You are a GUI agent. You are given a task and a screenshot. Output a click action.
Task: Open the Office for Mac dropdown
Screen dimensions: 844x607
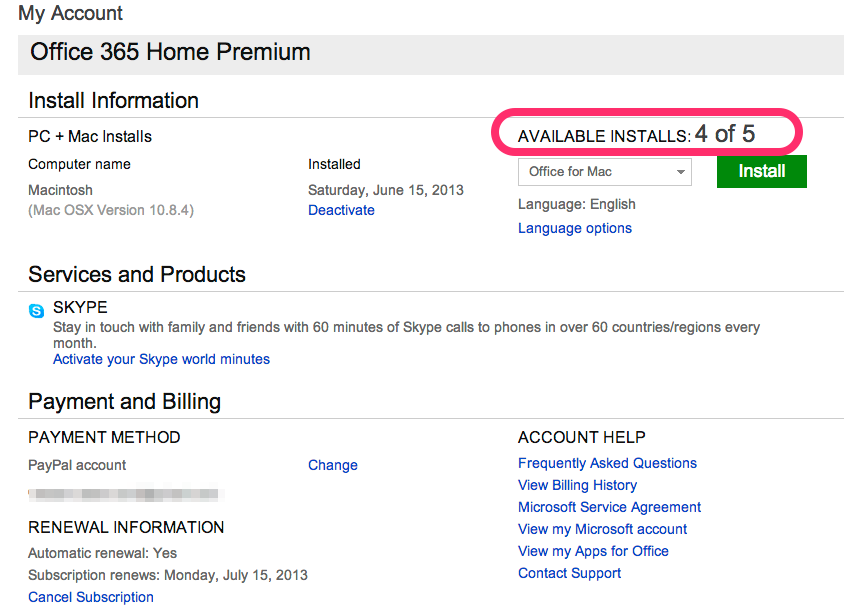pyautogui.click(x=604, y=172)
